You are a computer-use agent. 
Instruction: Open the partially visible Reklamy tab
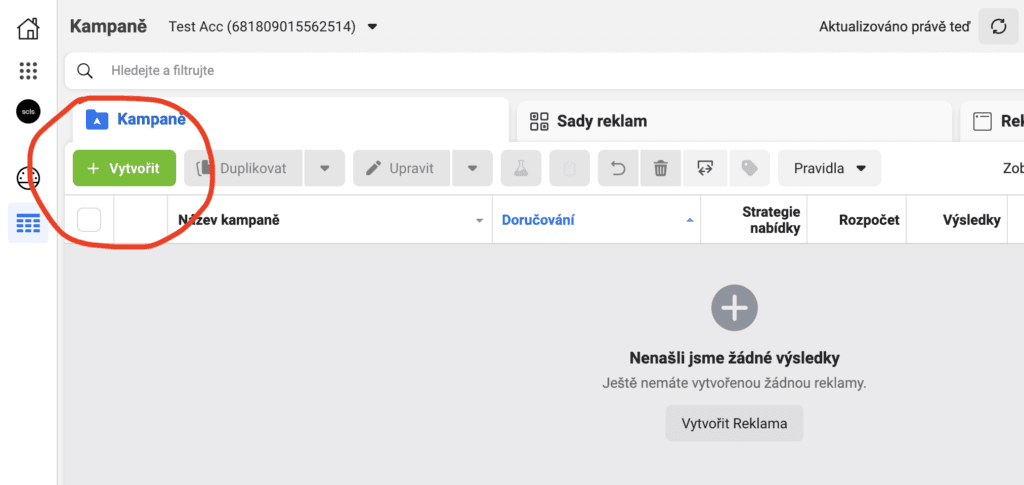coord(992,121)
